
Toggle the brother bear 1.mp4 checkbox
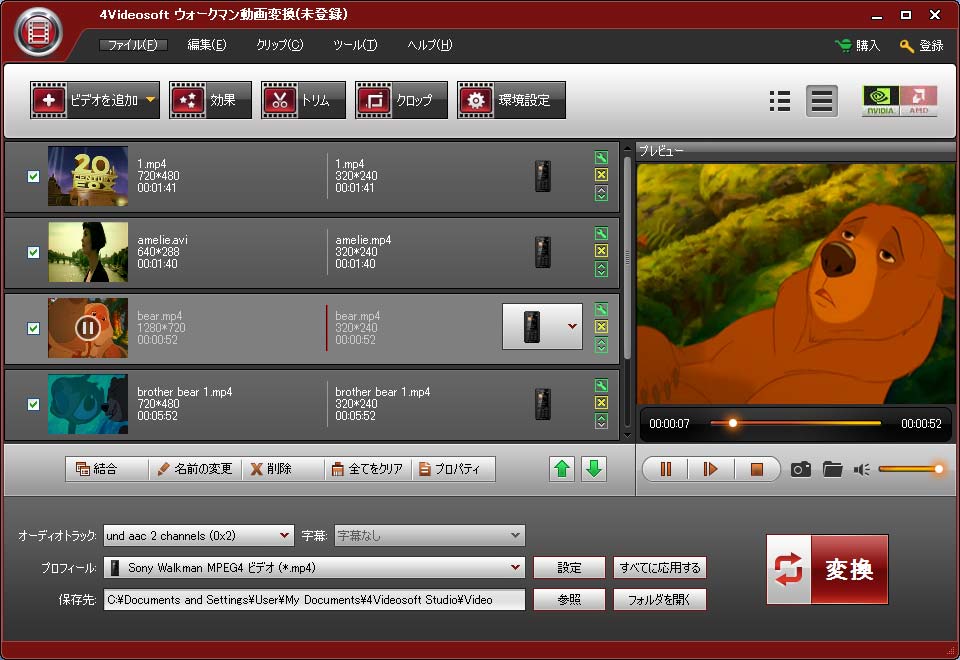(33, 404)
